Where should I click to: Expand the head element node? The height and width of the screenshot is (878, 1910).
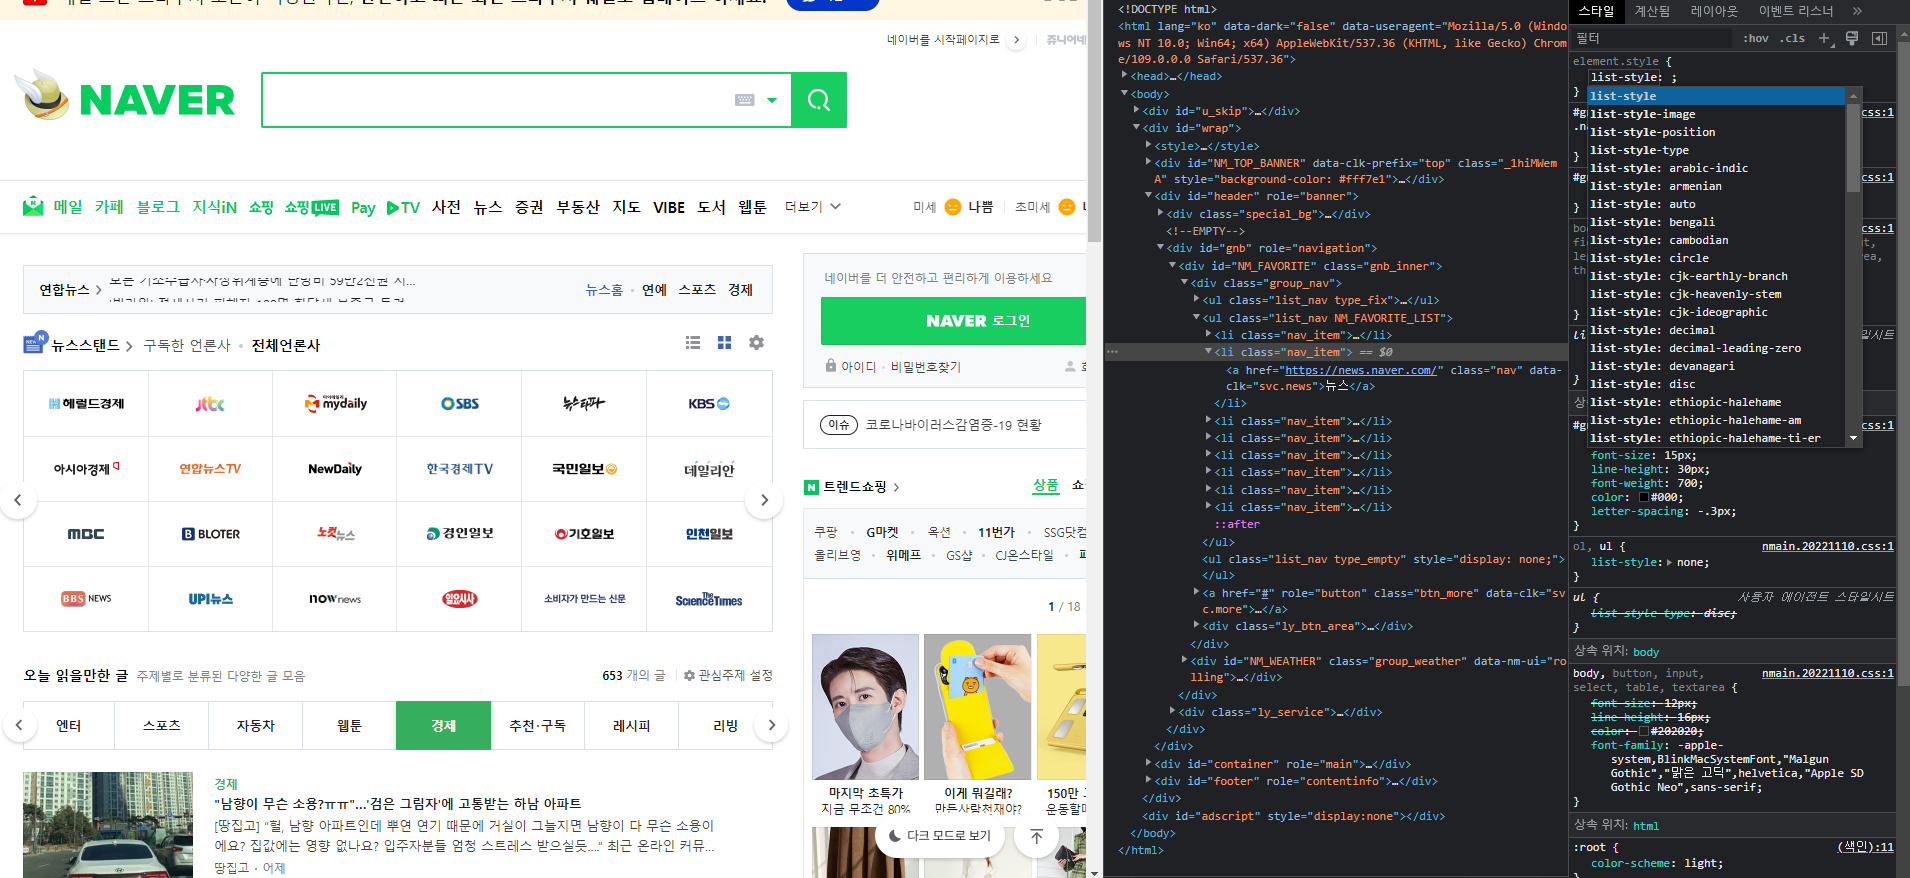(1124, 75)
